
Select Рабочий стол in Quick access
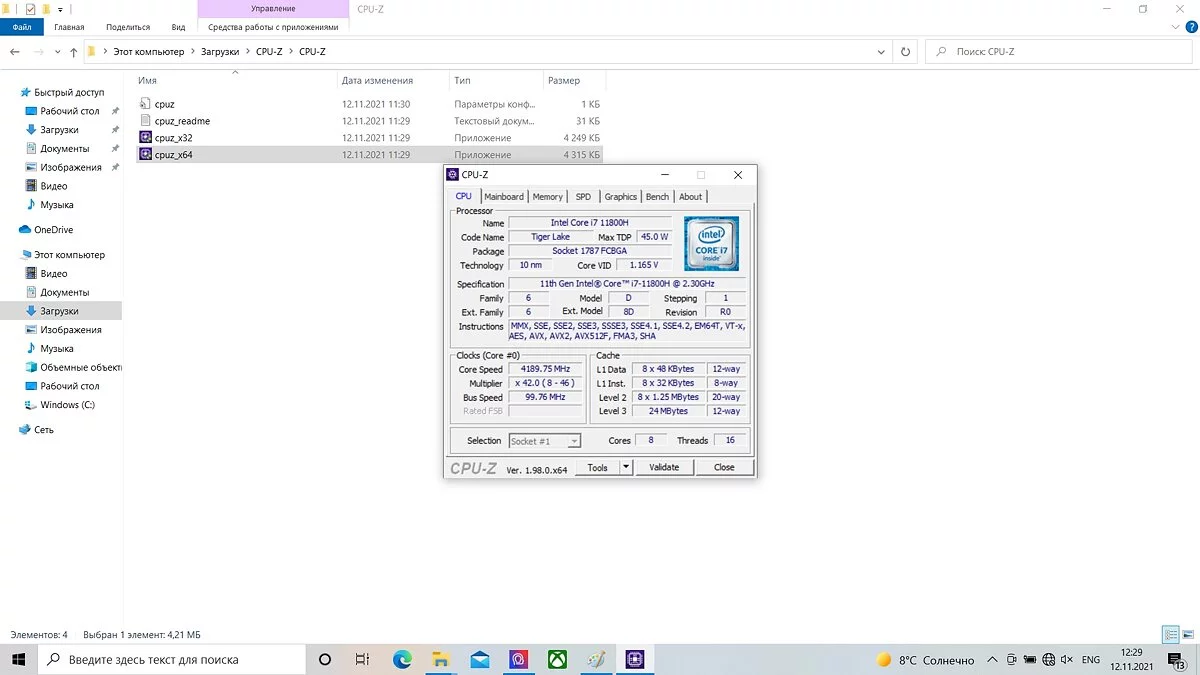point(70,111)
